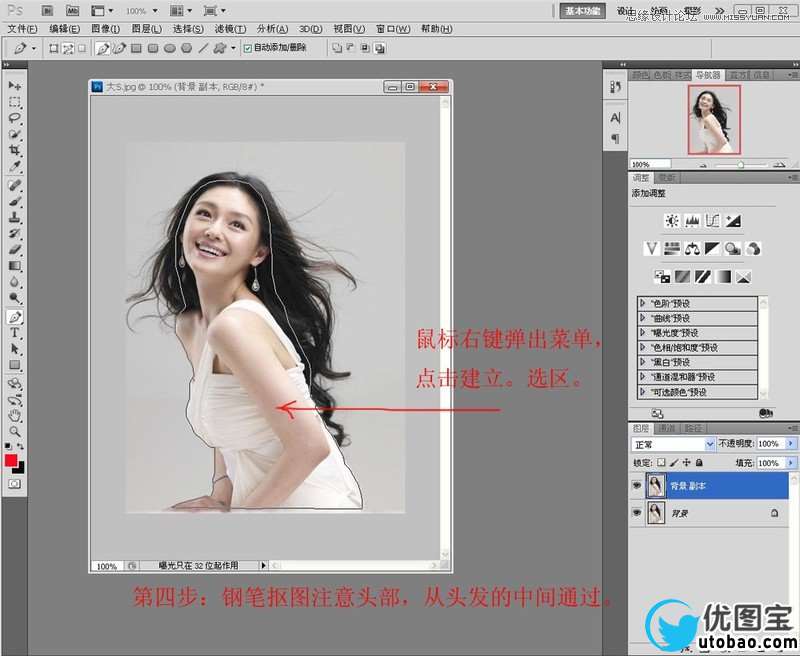Hide the 背景 副本 layer eye icon
This screenshot has width=800, height=656.
(636, 485)
